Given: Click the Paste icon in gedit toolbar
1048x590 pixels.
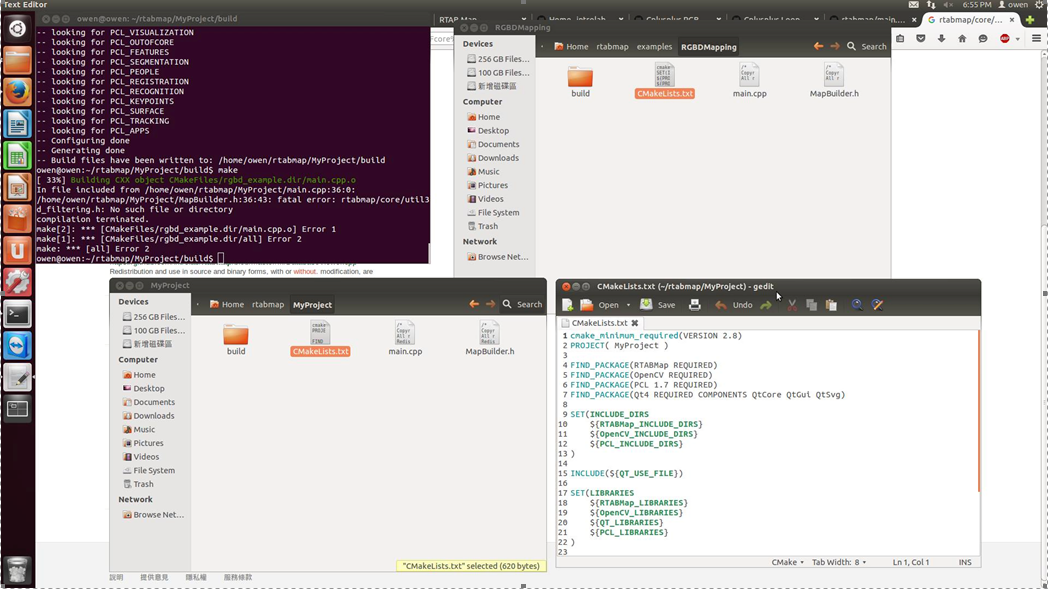Looking at the screenshot, I should pos(831,305).
